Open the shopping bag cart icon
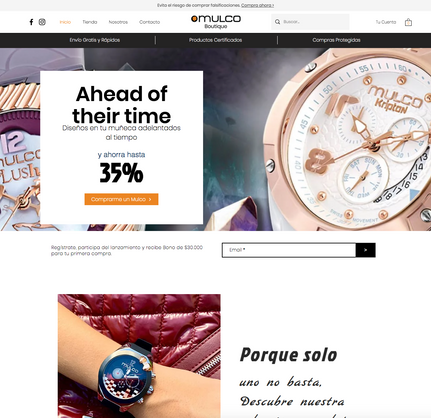The width and height of the screenshot is (431, 418). click(408, 22)
